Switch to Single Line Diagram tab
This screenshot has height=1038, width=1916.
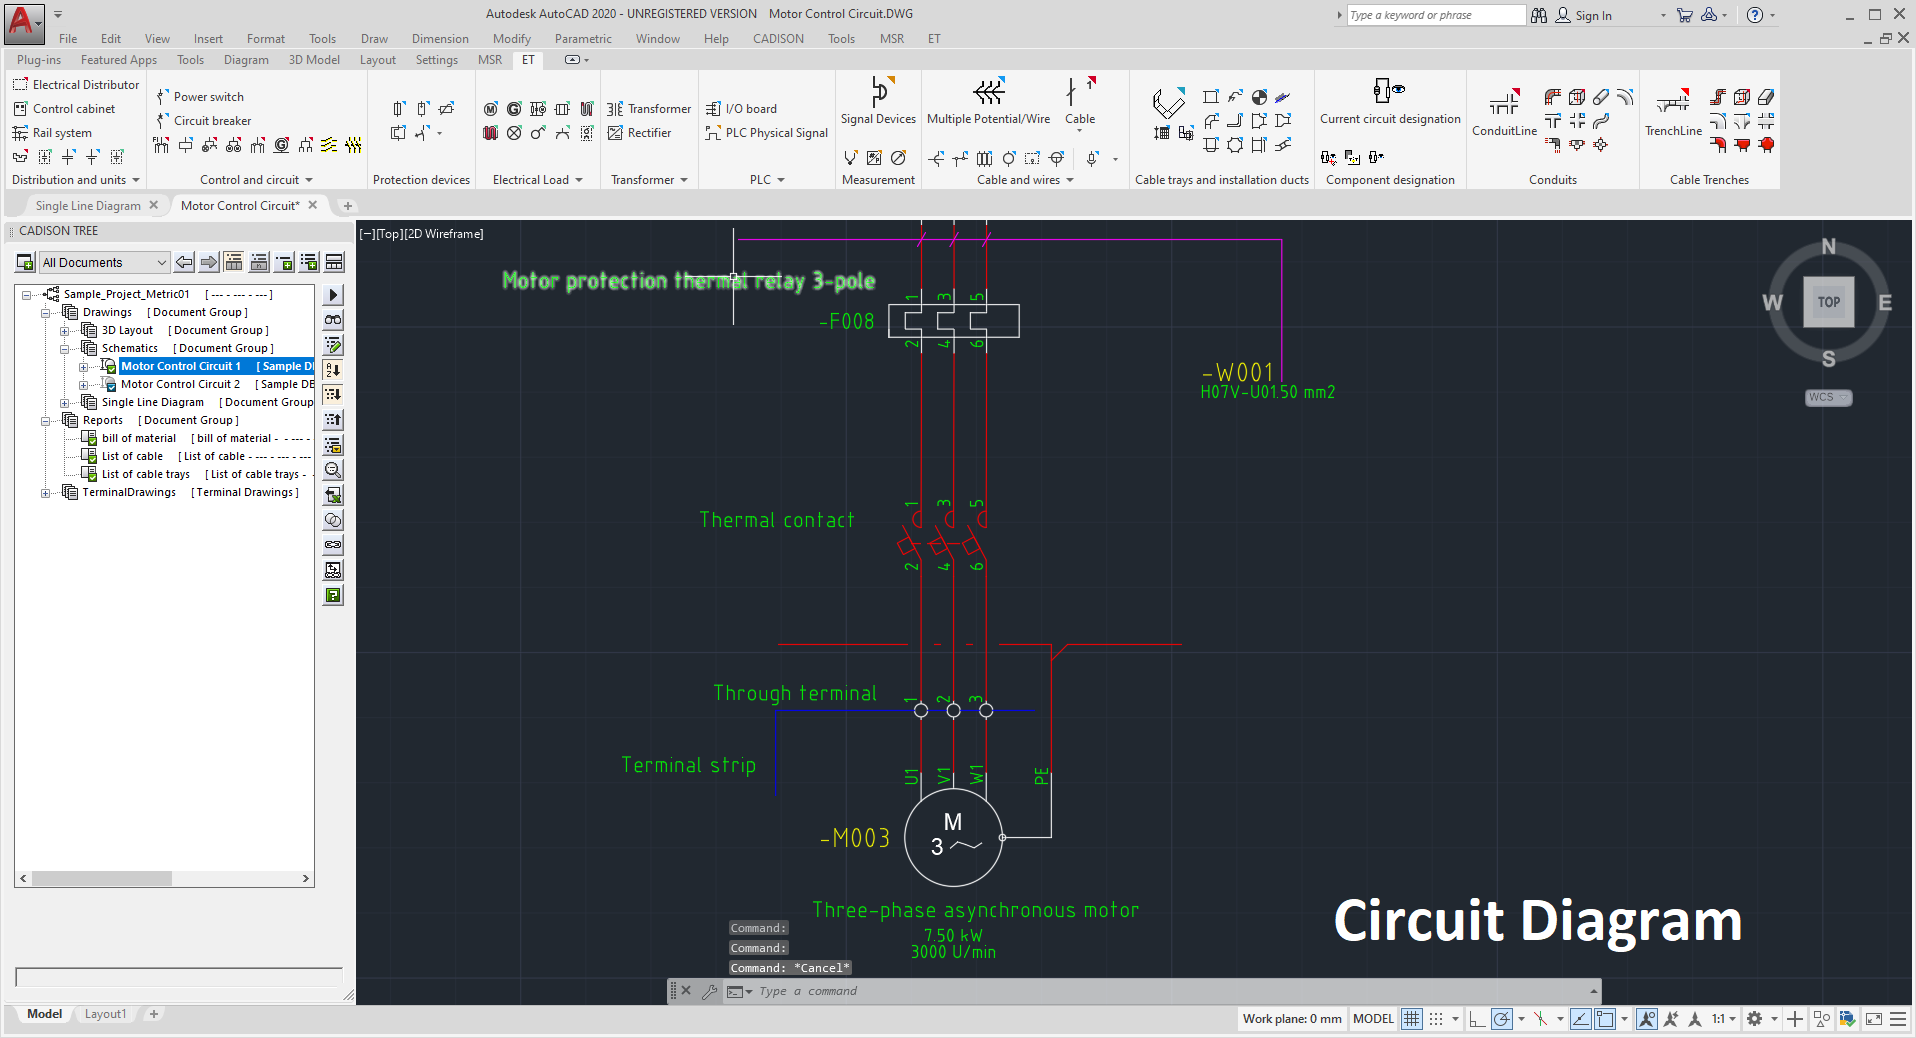[88, 206]
